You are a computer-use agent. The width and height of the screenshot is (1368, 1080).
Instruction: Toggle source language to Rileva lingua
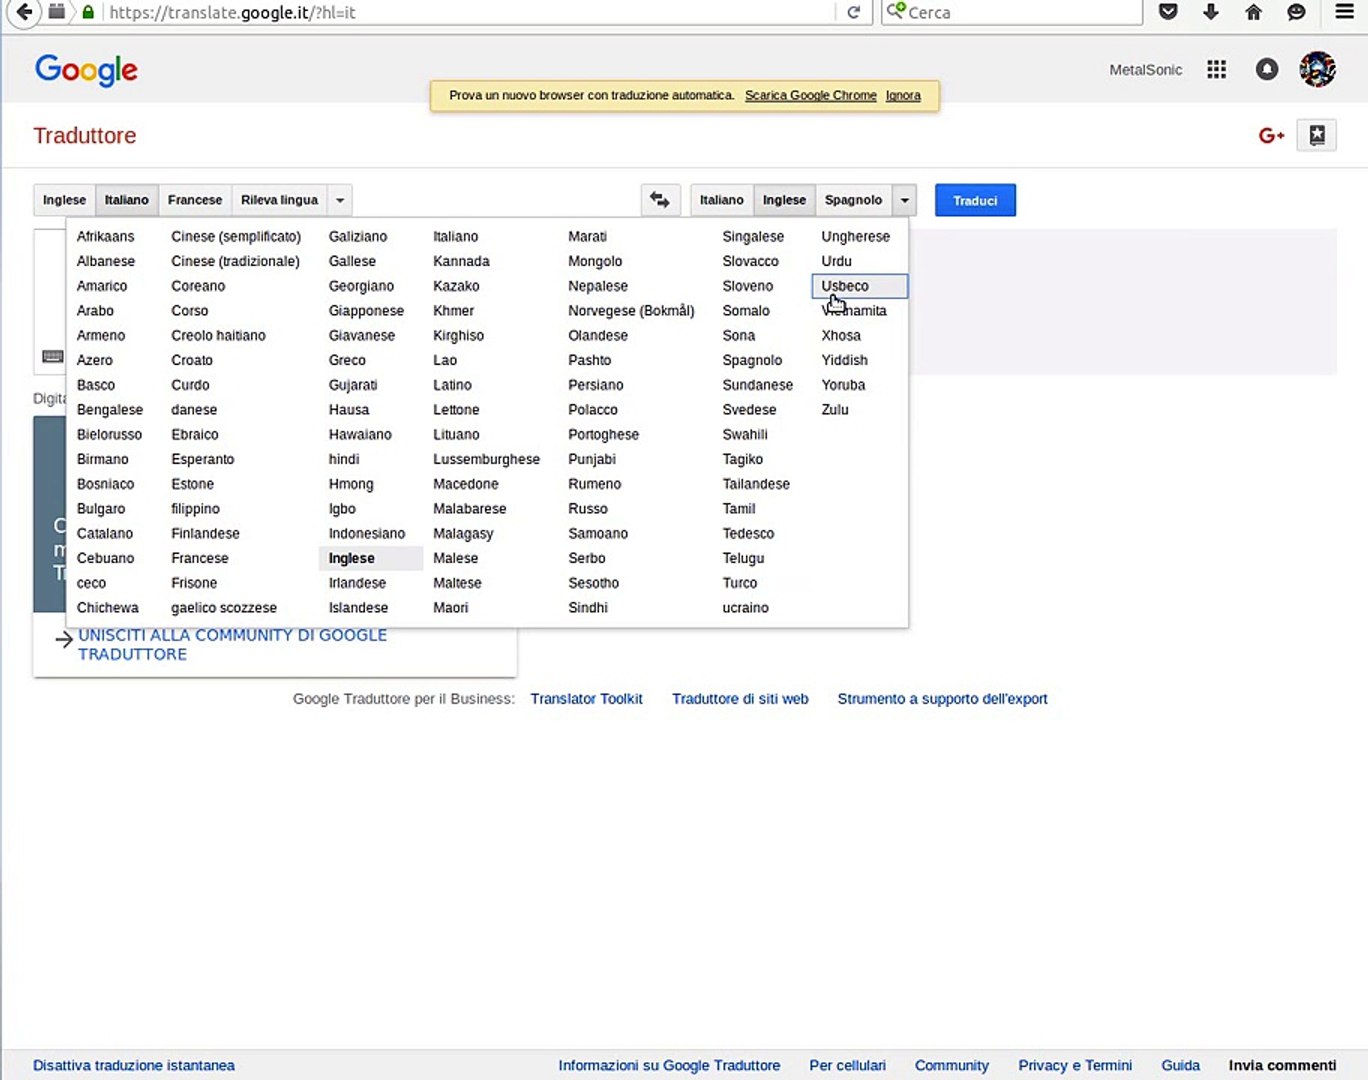coord(279,200)
